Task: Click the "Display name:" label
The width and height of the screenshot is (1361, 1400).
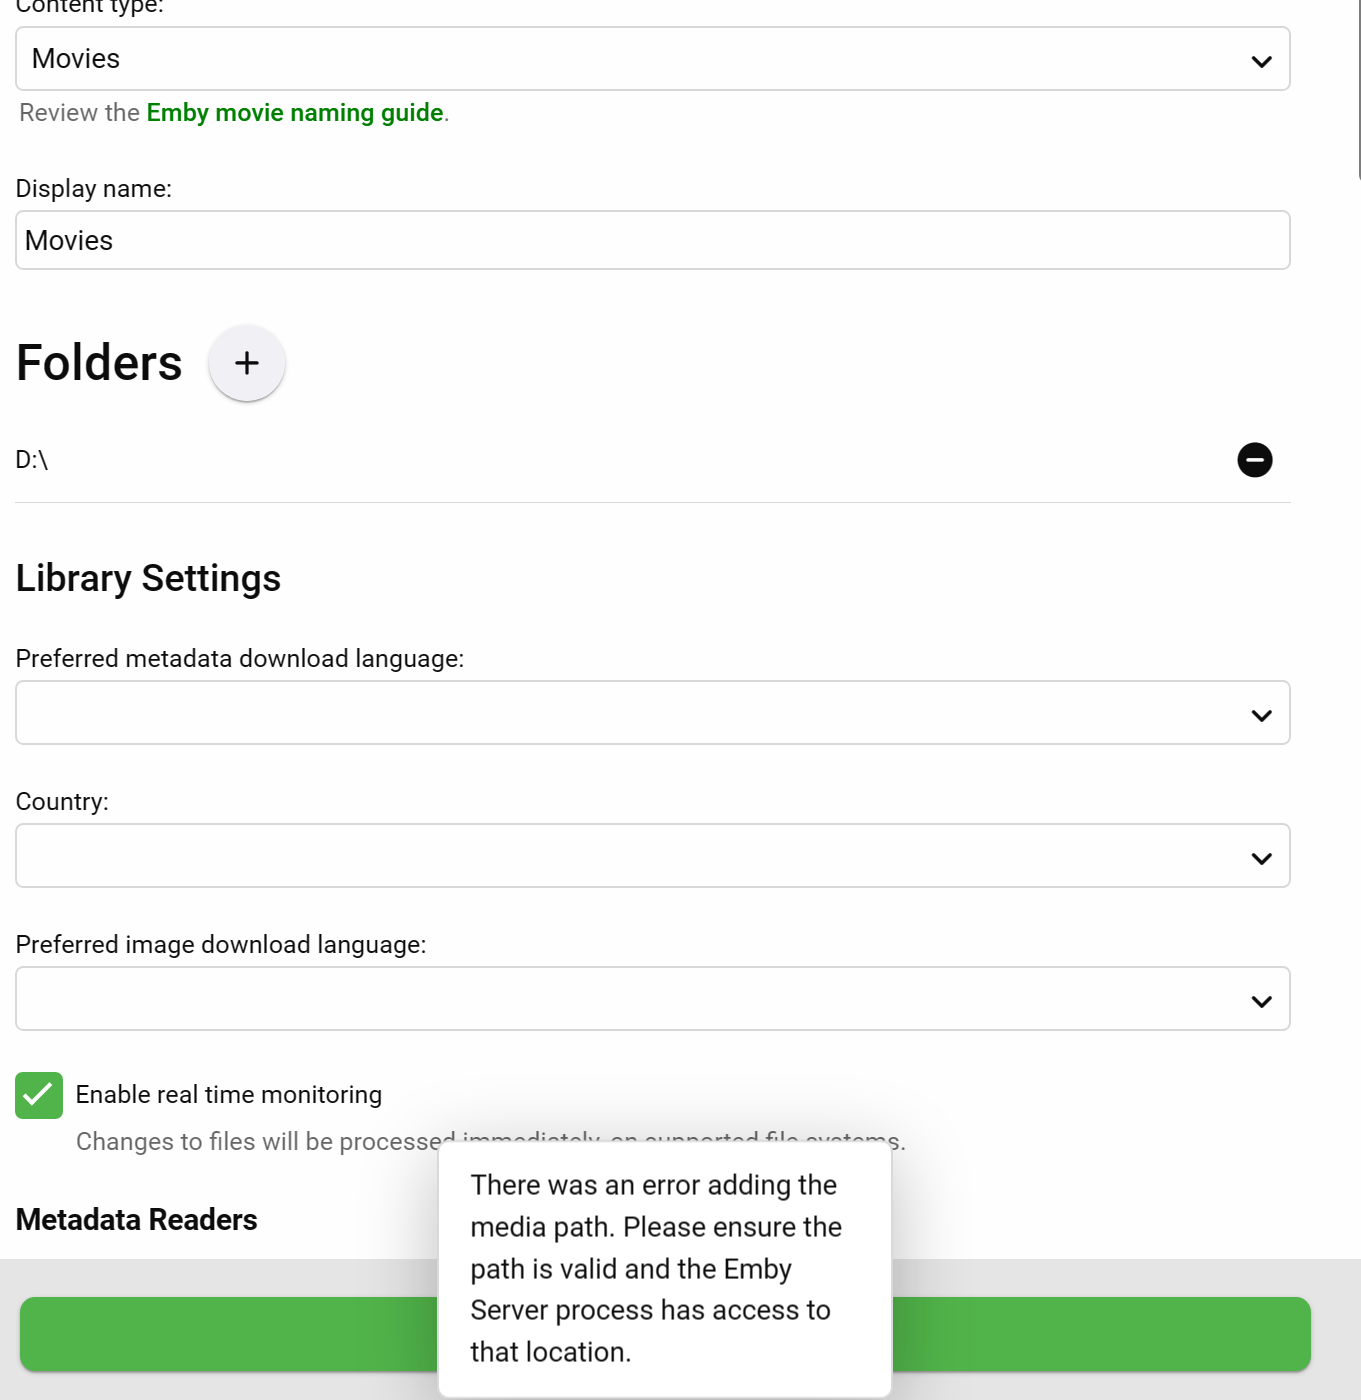Action: tap(94, 189)
